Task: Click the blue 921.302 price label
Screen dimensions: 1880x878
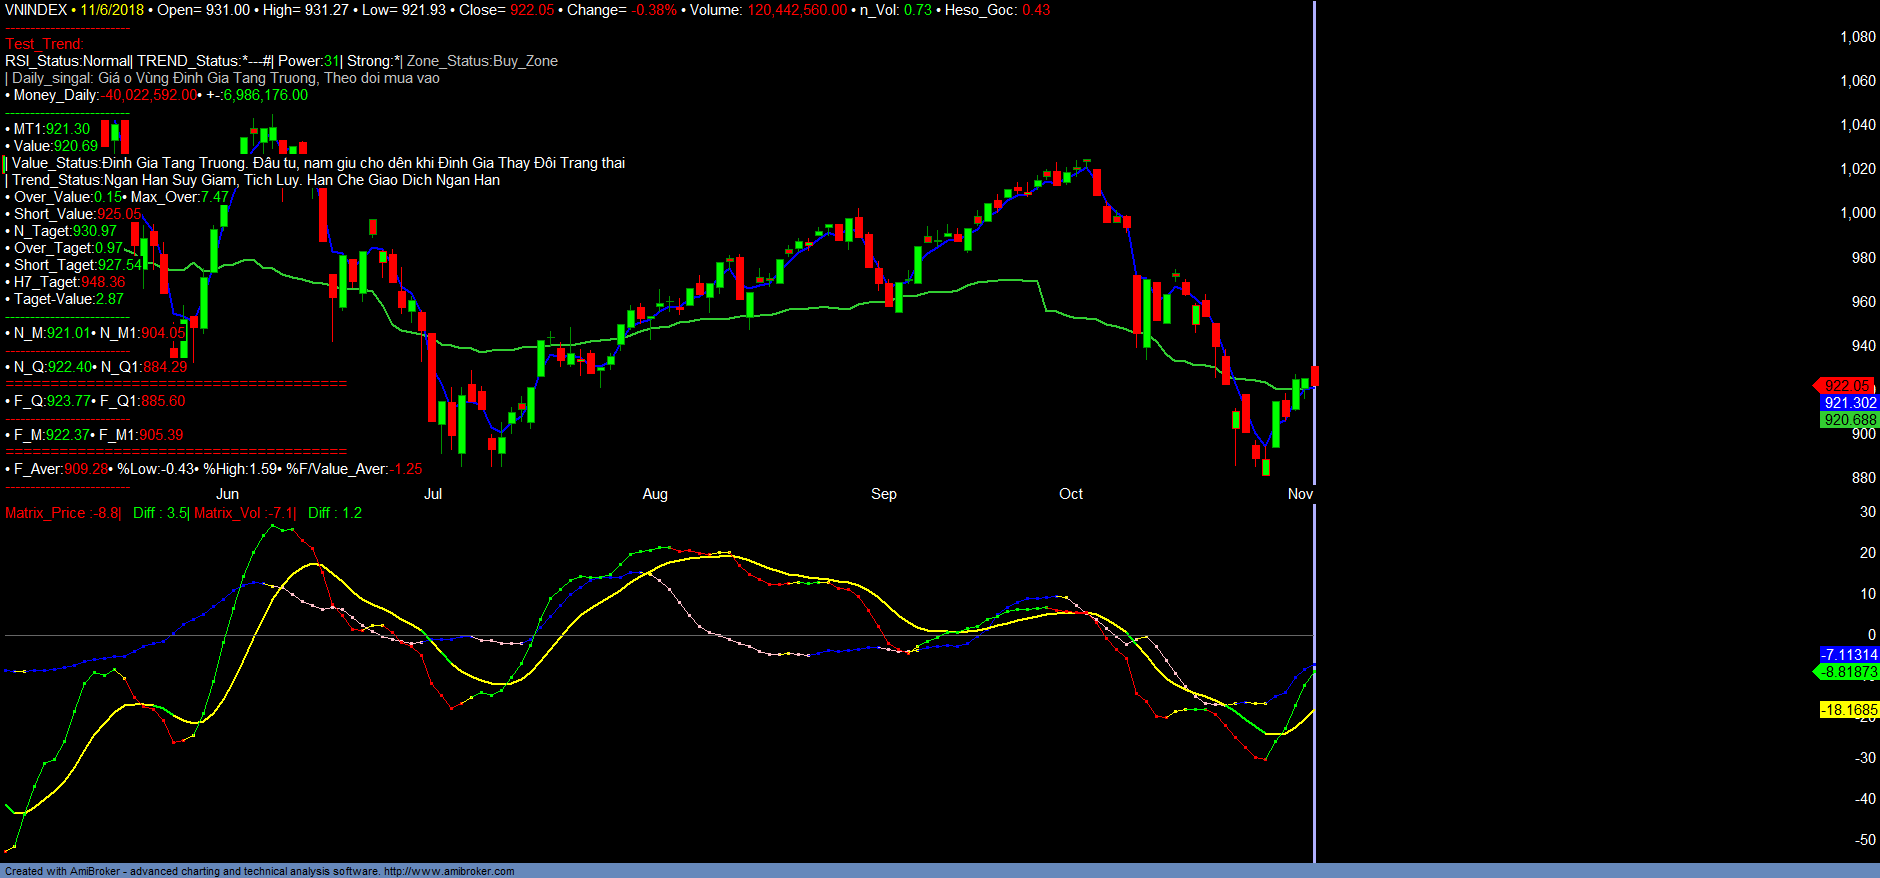Action: (x=1849, y=403)
